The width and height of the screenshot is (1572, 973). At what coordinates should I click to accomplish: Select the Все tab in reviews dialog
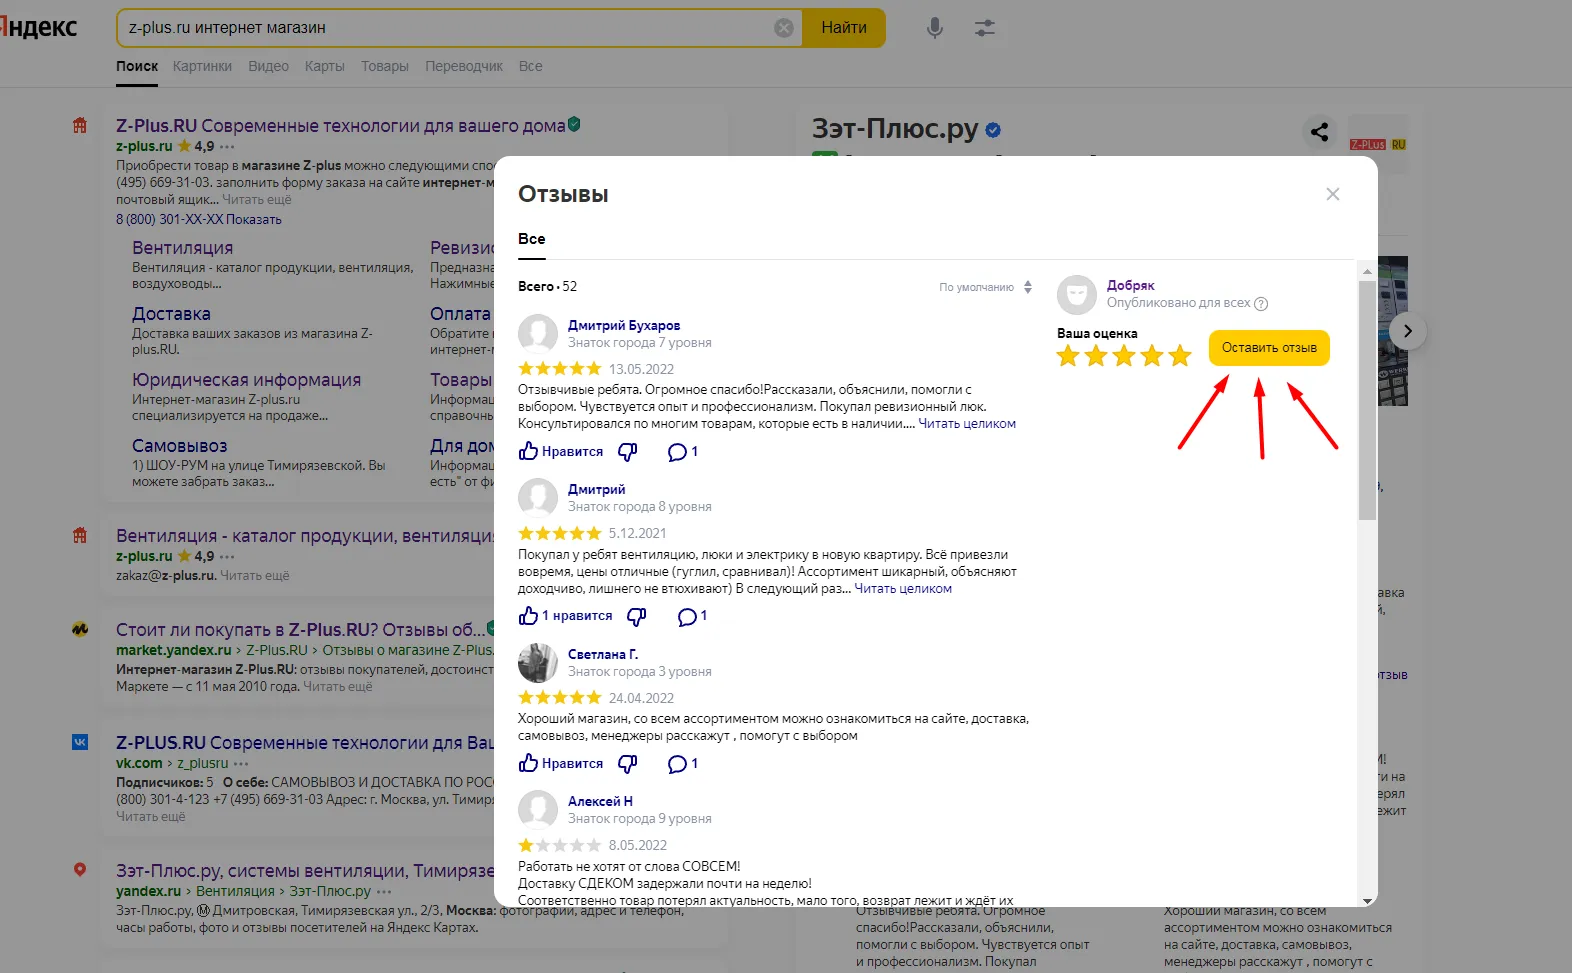click(531, 239)
